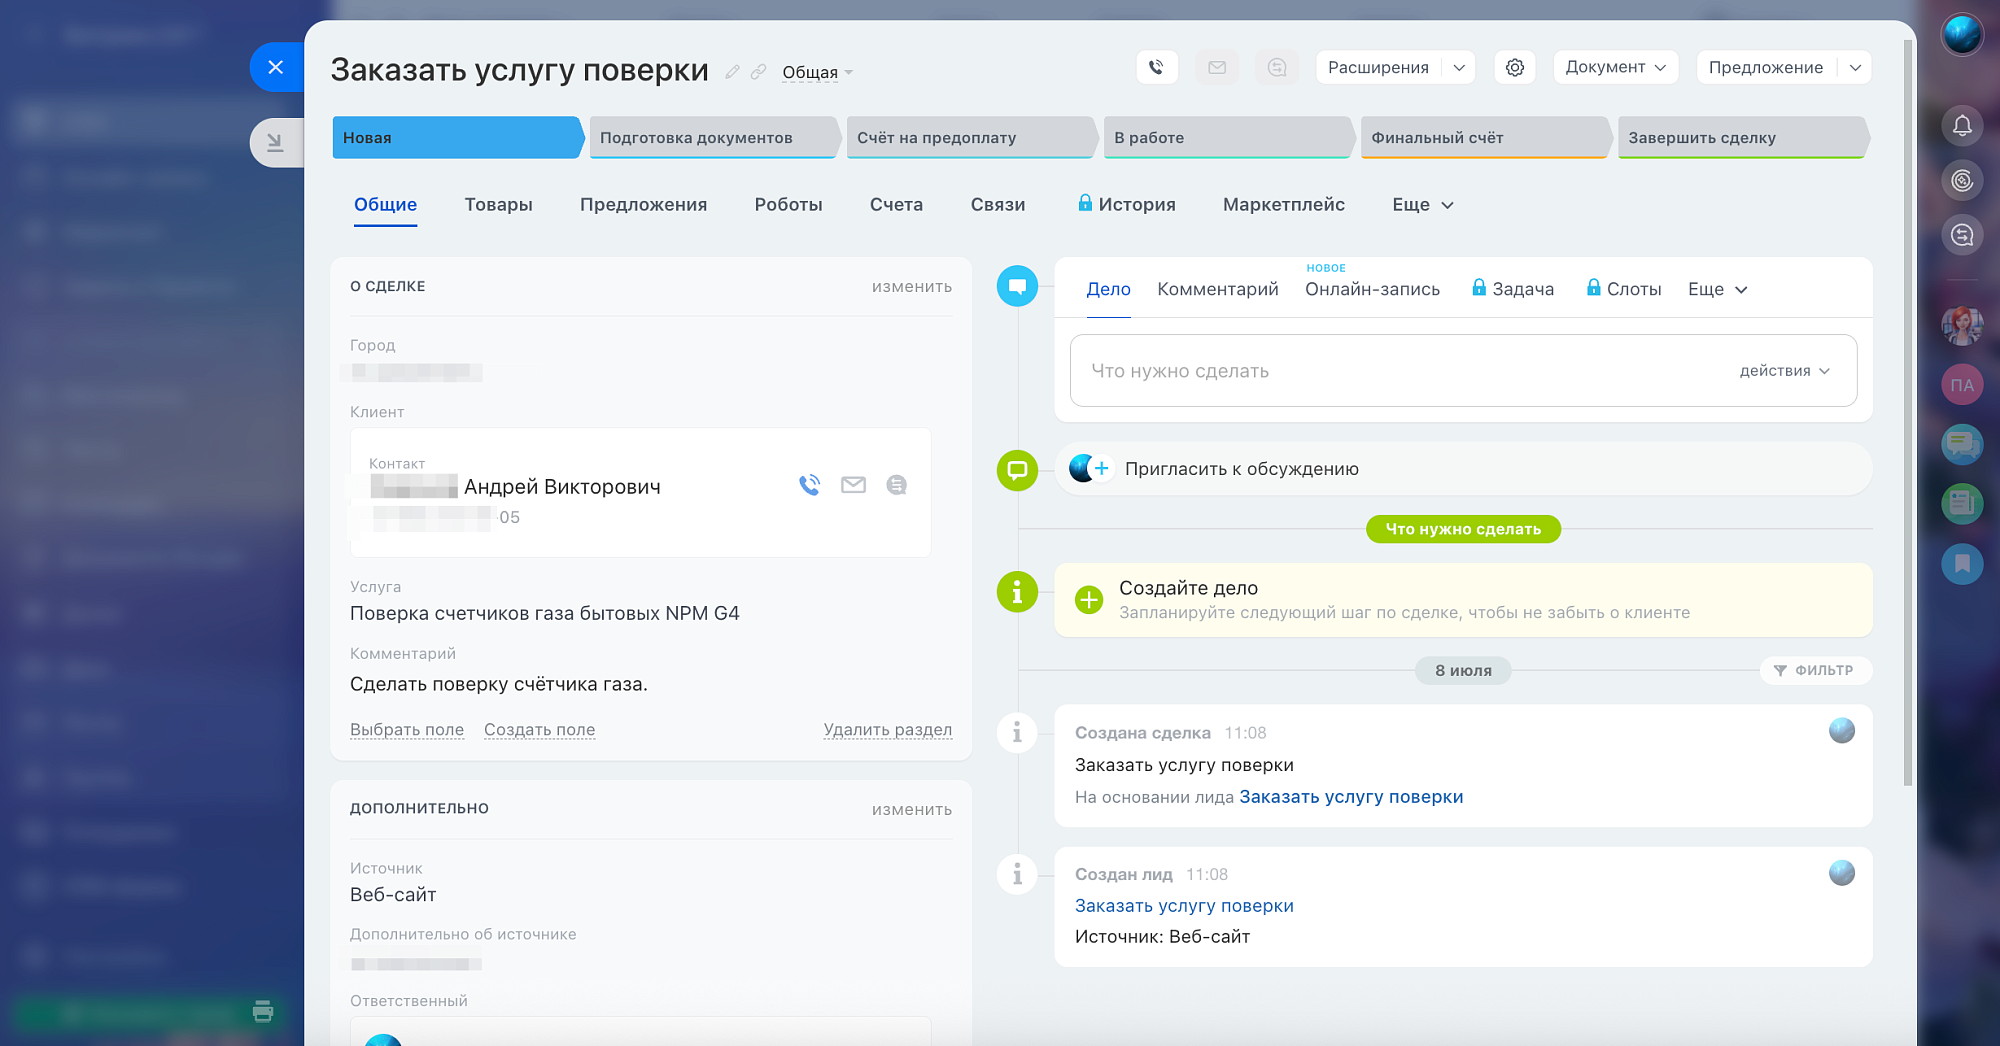Open the settings gear icon
2000x1046 pixels.
coord(1514,68)
